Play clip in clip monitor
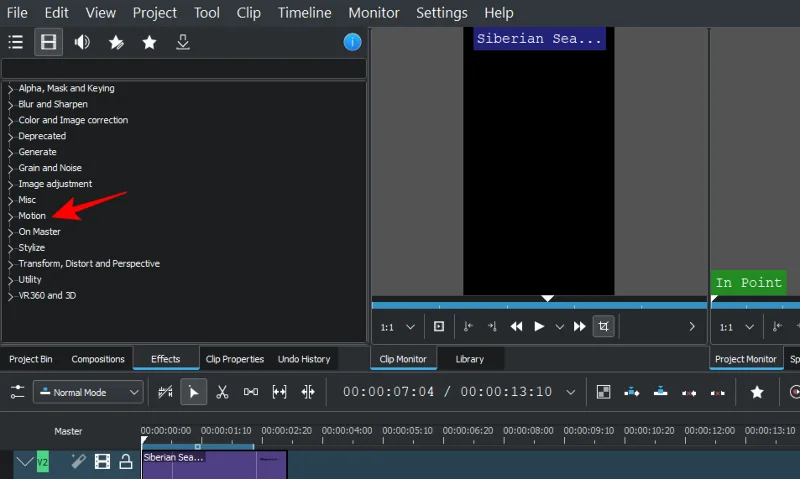800x479 pixels. coord(539,326)
